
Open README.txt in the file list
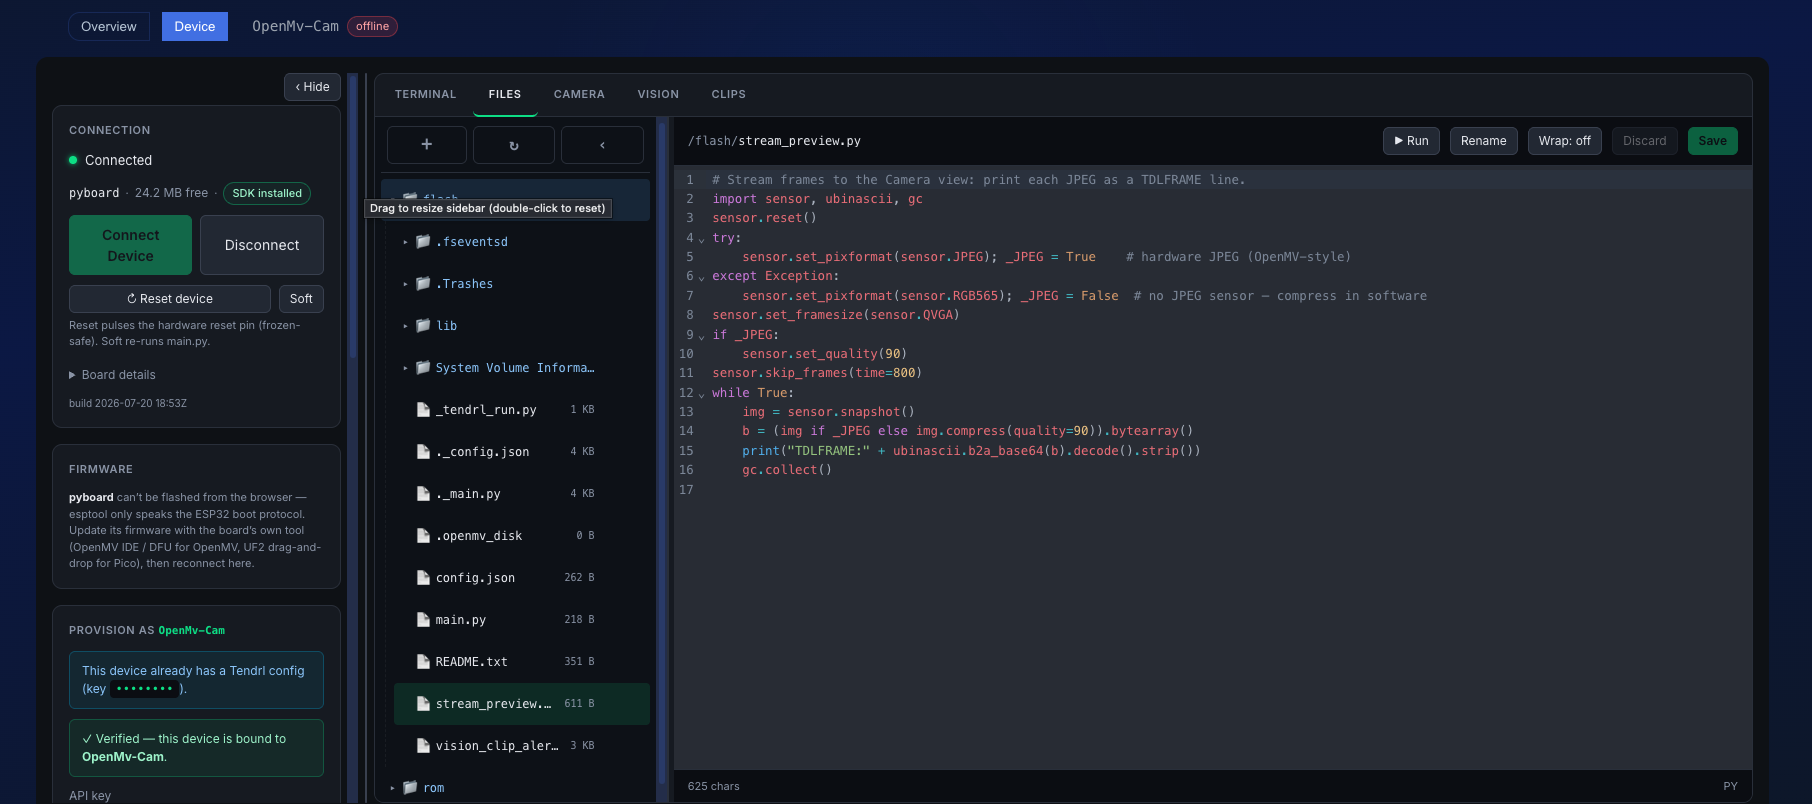click(x=521, y=662)
